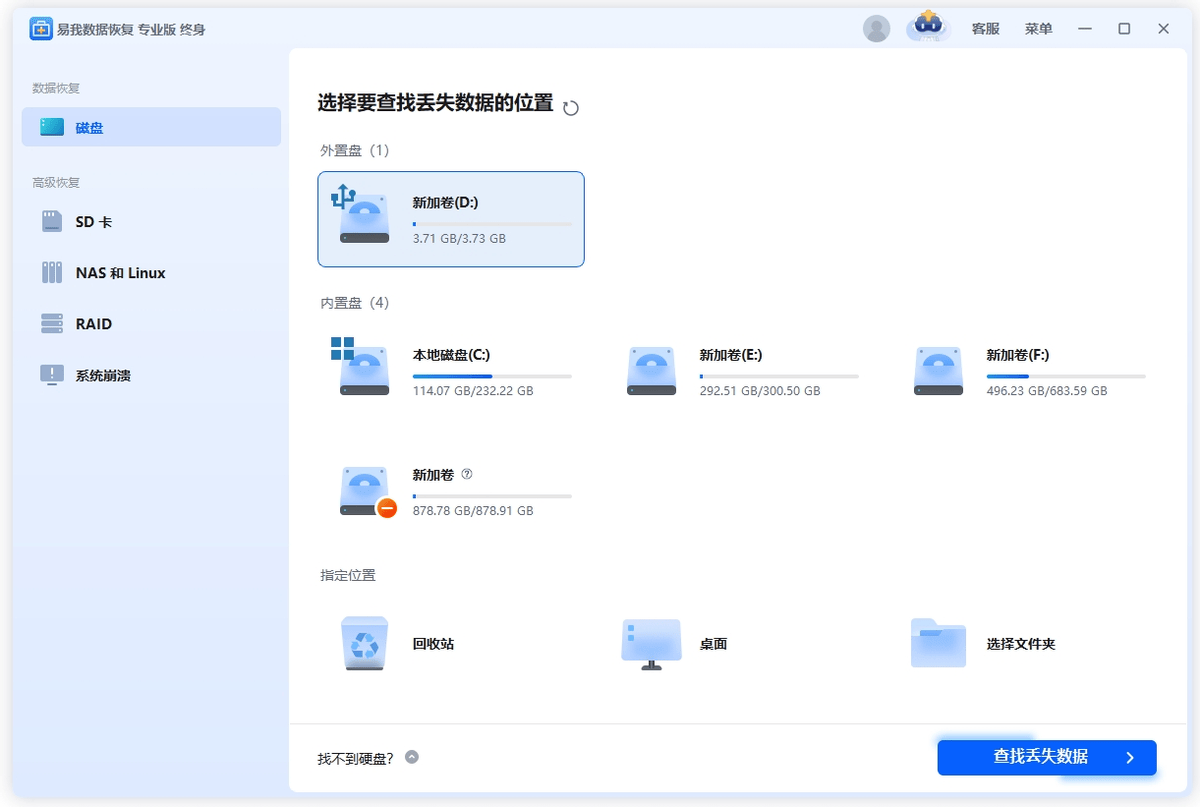Select the unlabeled 新加卷 drive with warning badge
The image size is (1200, 807).
(366, 491)
